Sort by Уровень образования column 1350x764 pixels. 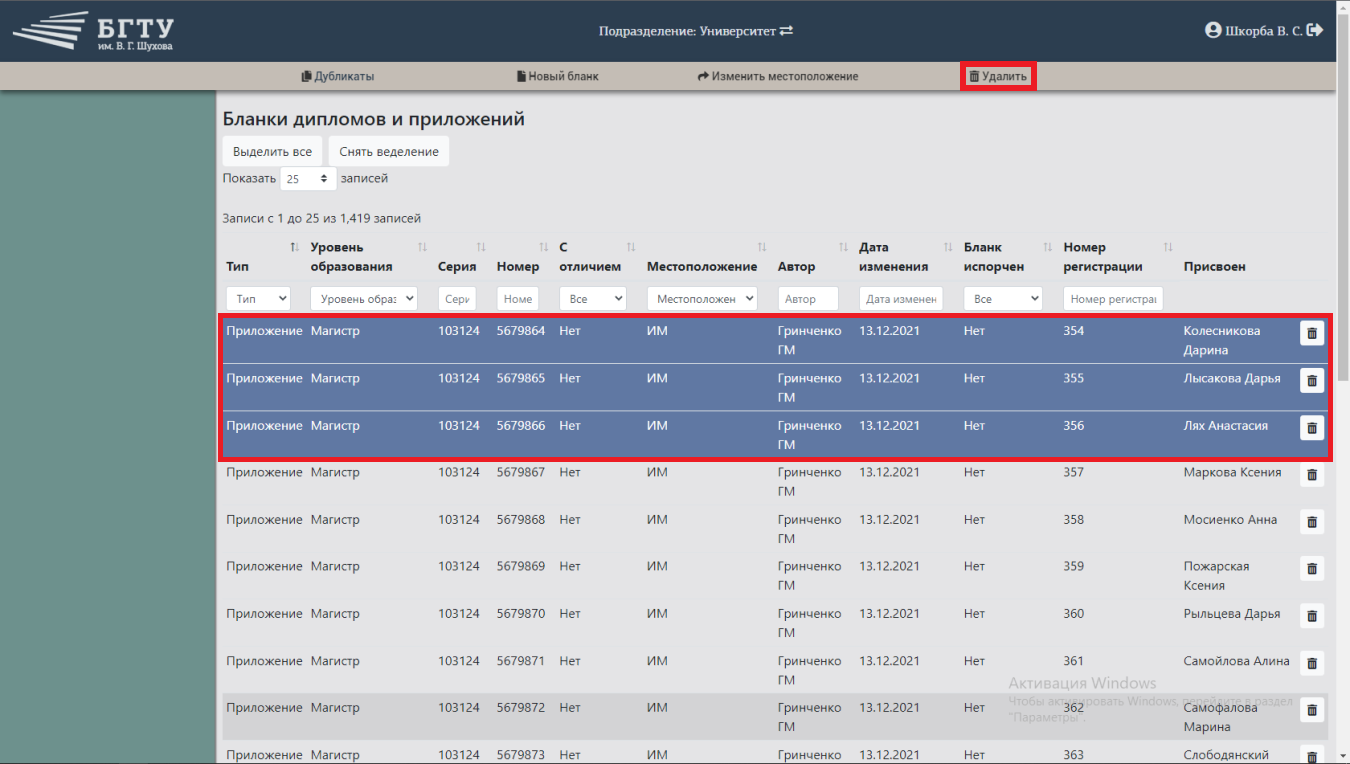(x=422, y=247)
